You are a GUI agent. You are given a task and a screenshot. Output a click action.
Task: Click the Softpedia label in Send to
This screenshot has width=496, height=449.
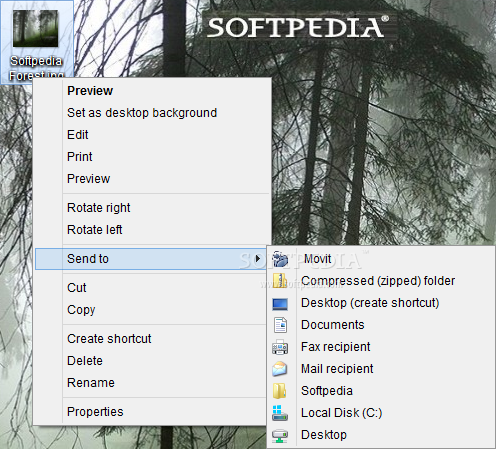pos(327,391)
